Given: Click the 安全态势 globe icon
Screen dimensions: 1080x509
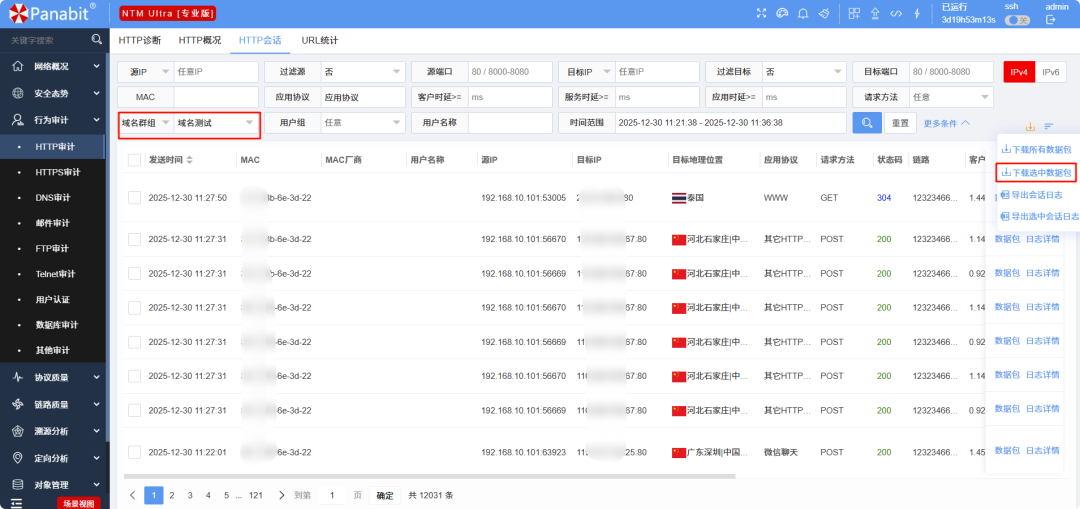Looking at the screenshot, I should (x=19, y=93).
